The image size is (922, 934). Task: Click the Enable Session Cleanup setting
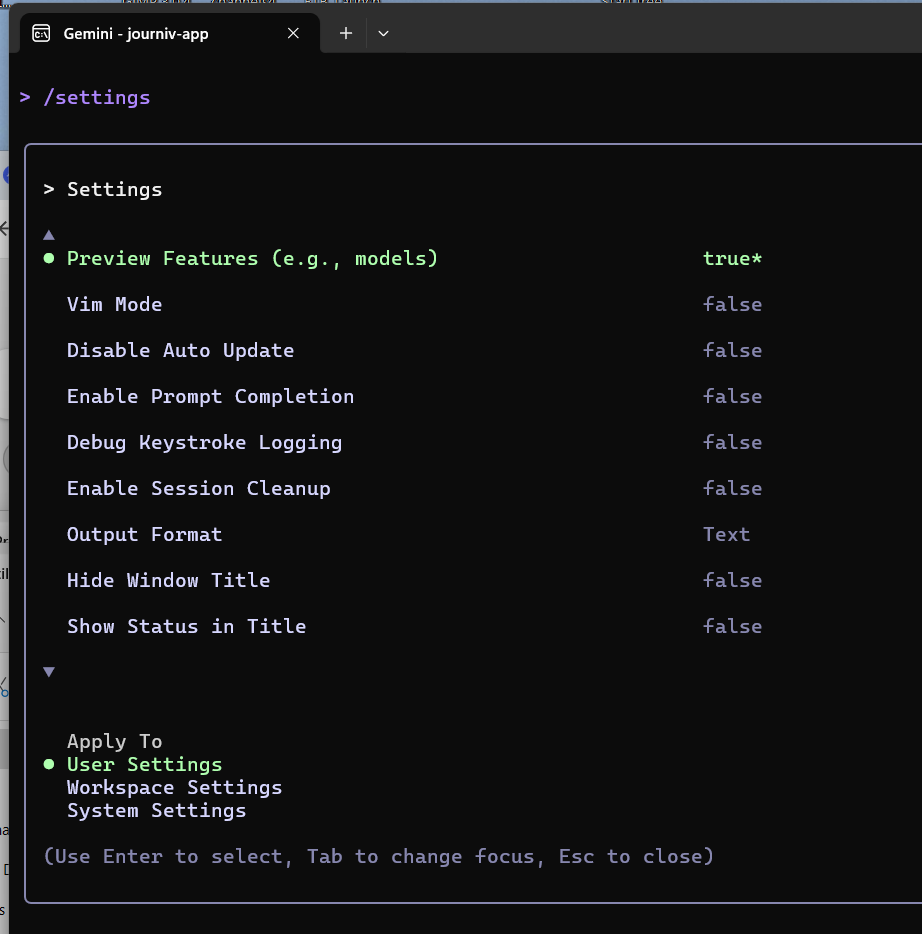click(198, 489)
